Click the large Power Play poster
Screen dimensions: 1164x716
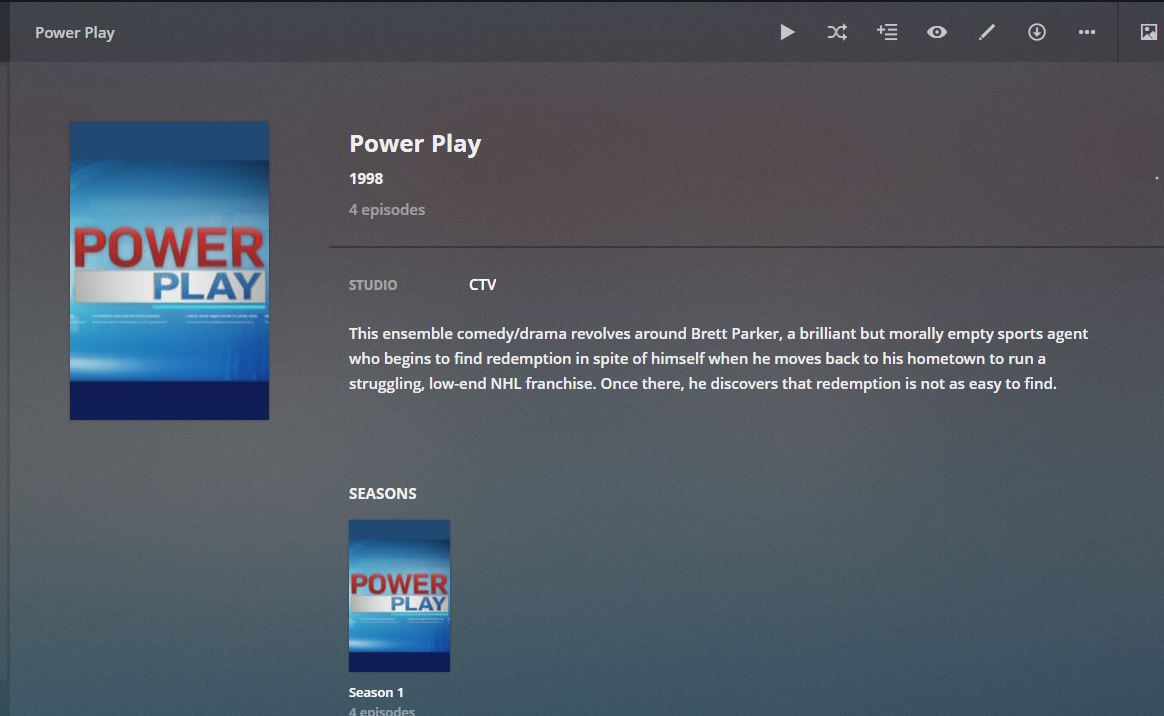coord(169,271)
